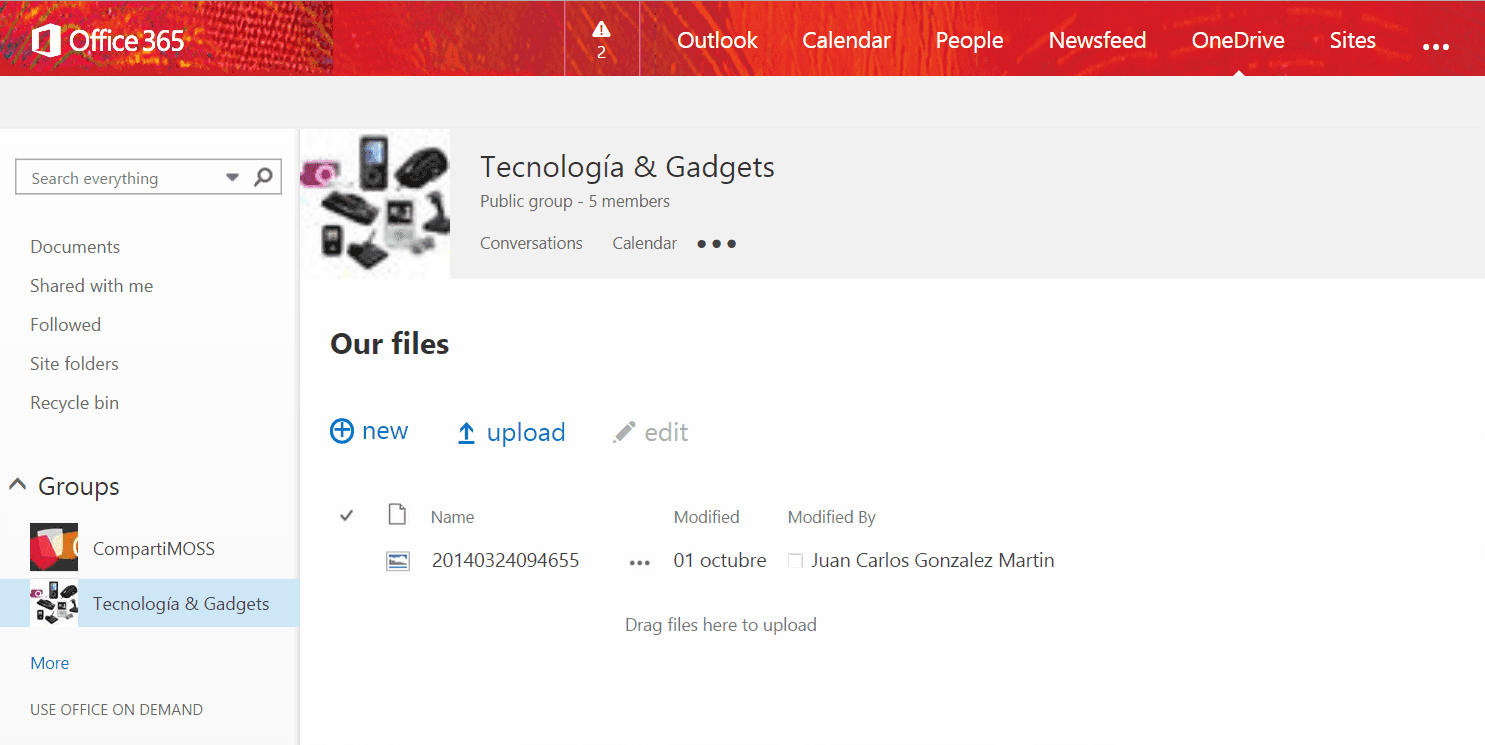Open People in the top navigation
1485x745 pixels.
pyautogui.click(x=969, y=40)
